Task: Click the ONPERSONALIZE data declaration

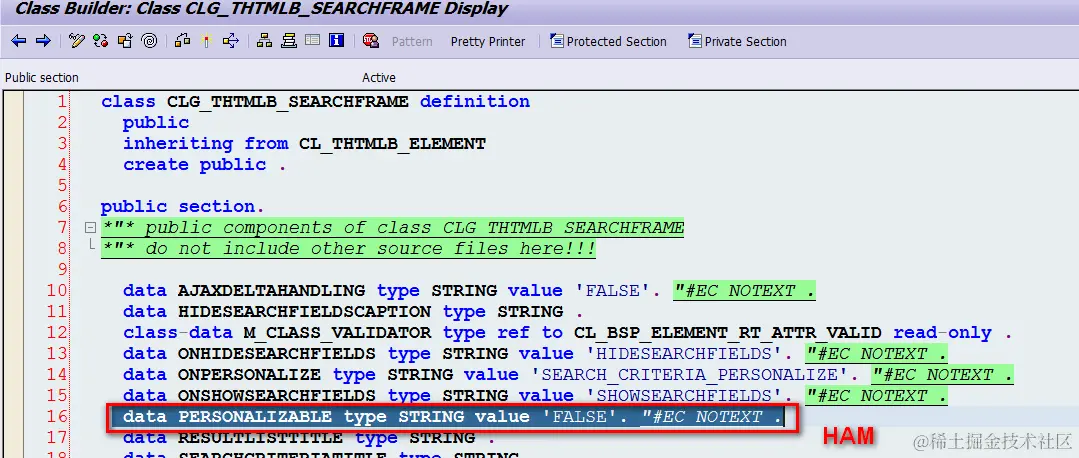Action: 568,375
